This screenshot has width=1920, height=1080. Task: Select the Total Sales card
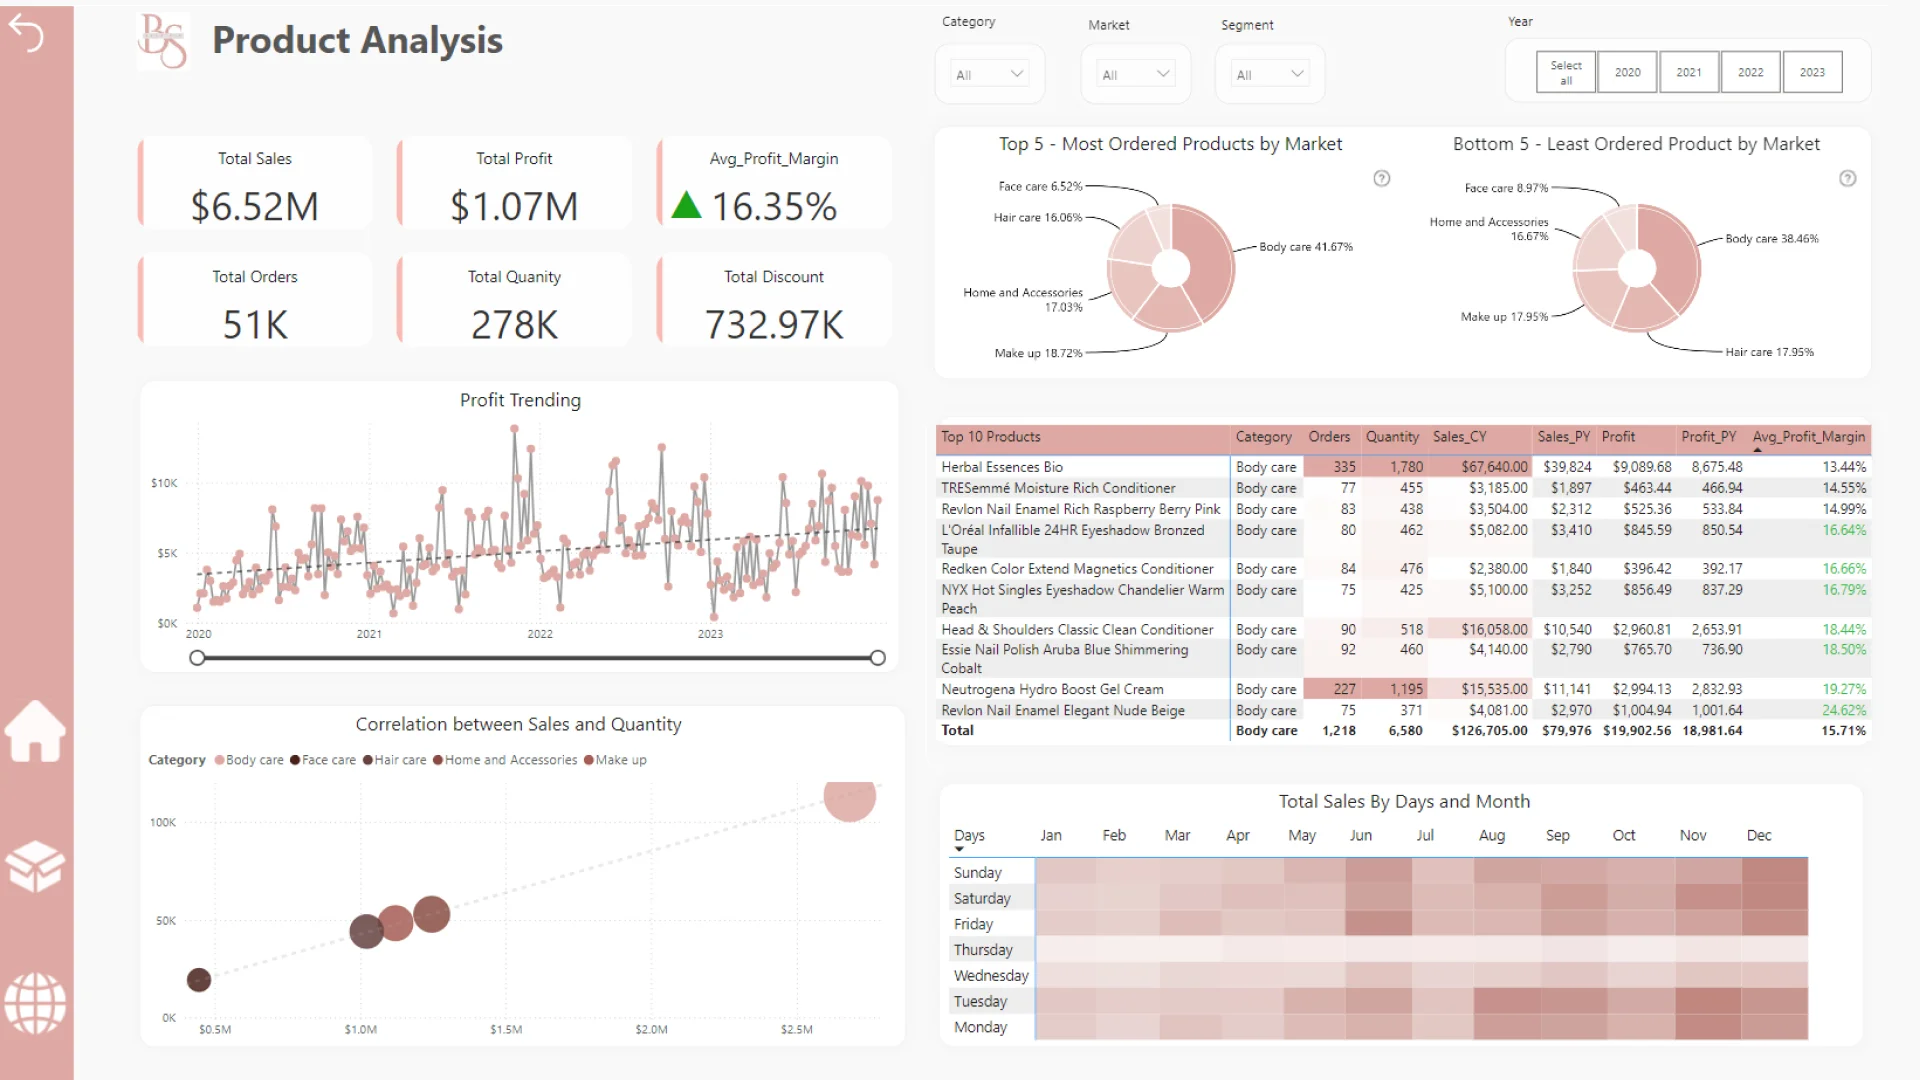click(255, 184)
